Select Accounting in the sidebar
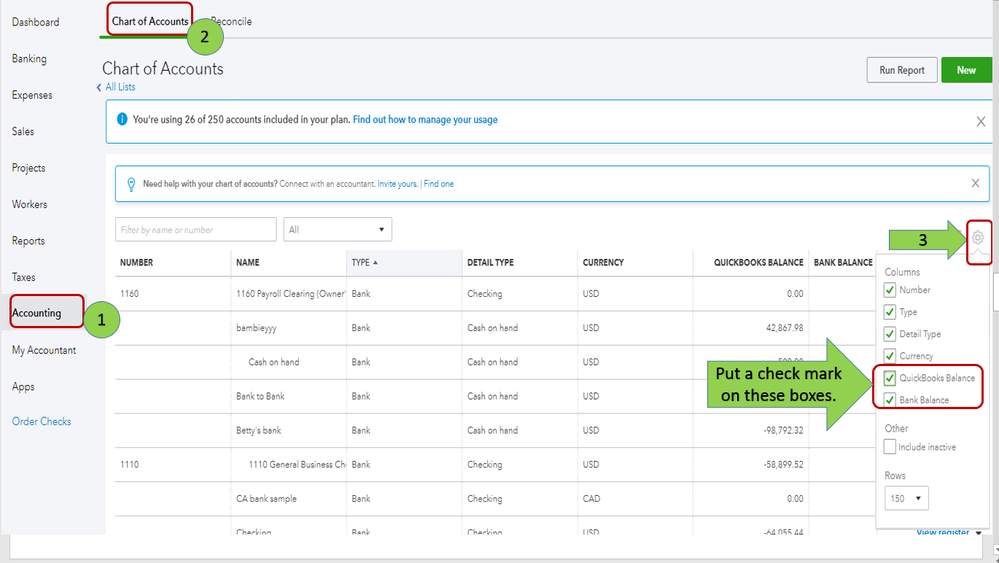The width and height of the screenshot is (999, 563). point(36,313)
